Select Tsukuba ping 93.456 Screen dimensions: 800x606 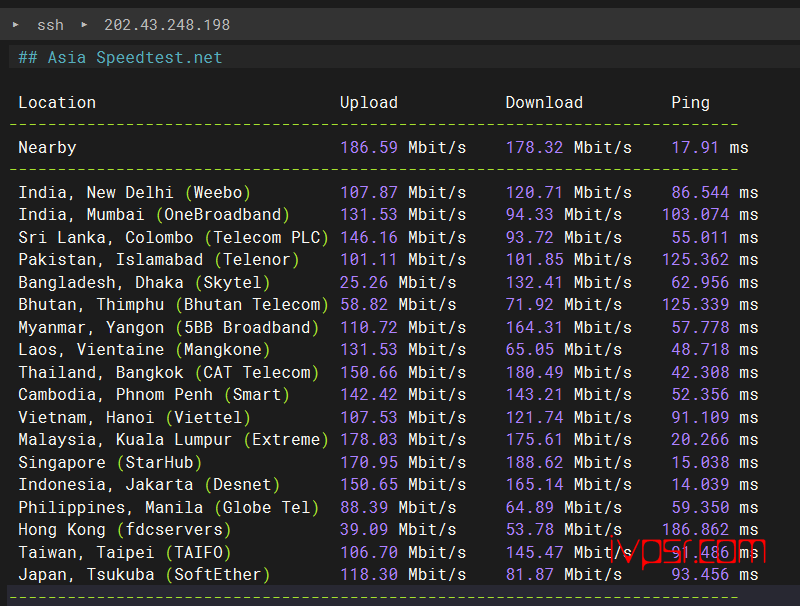coord(700,574)
